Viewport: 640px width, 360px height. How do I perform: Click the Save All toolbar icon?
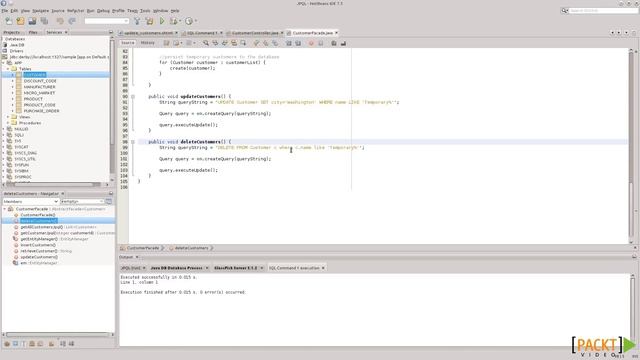point(44,21)
